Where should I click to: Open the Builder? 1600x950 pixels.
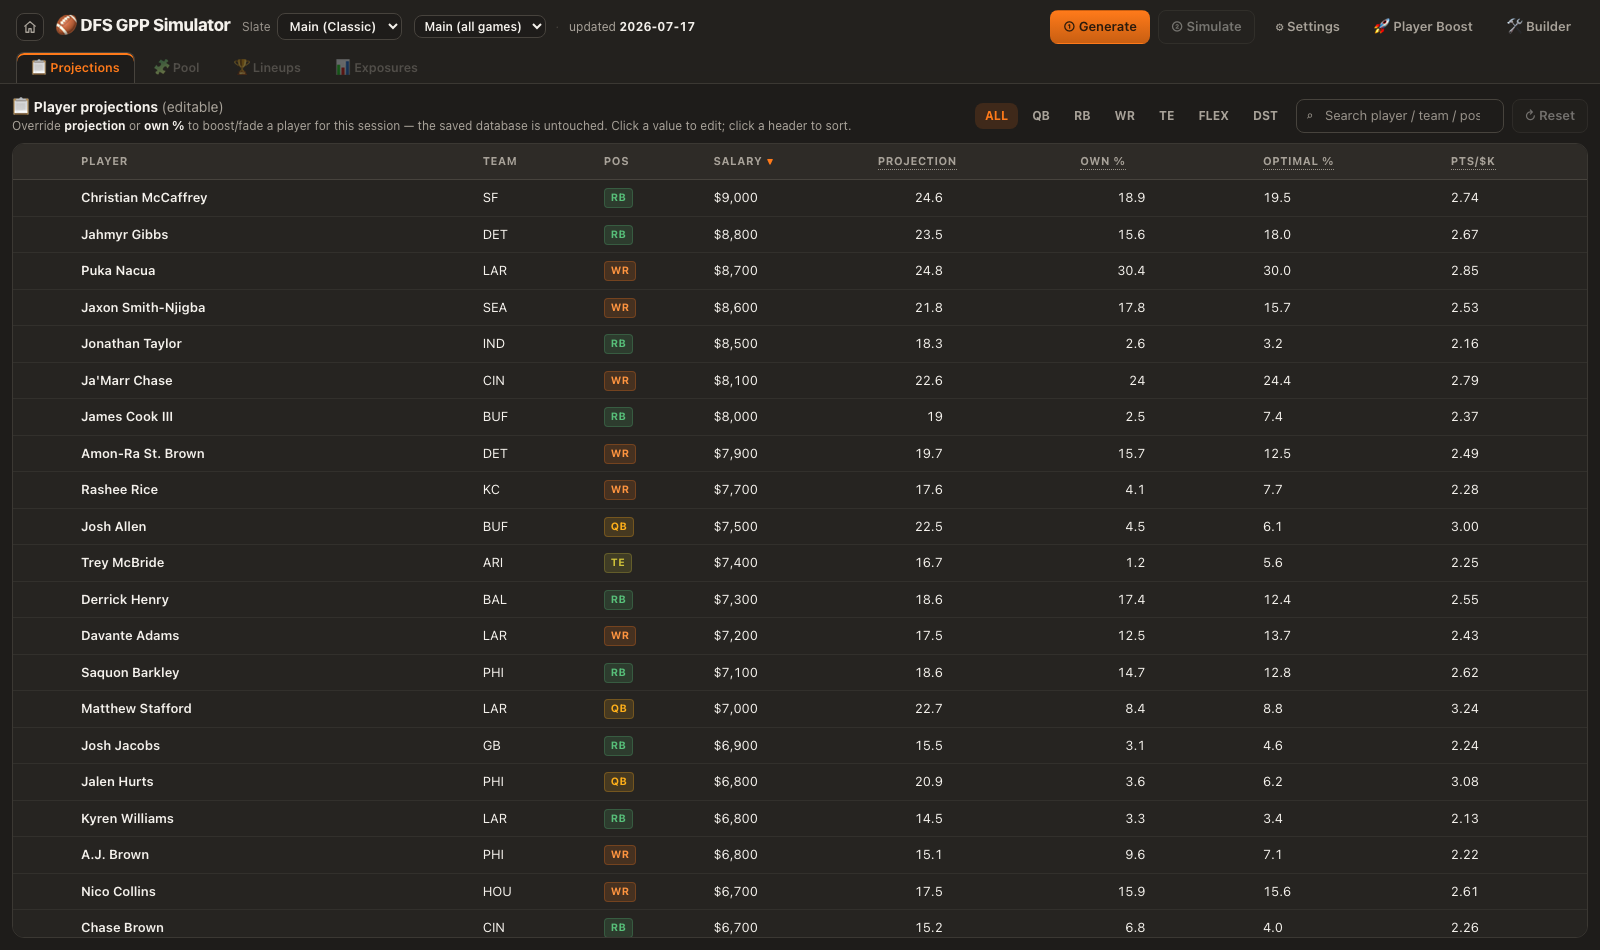pos(1539,27)
